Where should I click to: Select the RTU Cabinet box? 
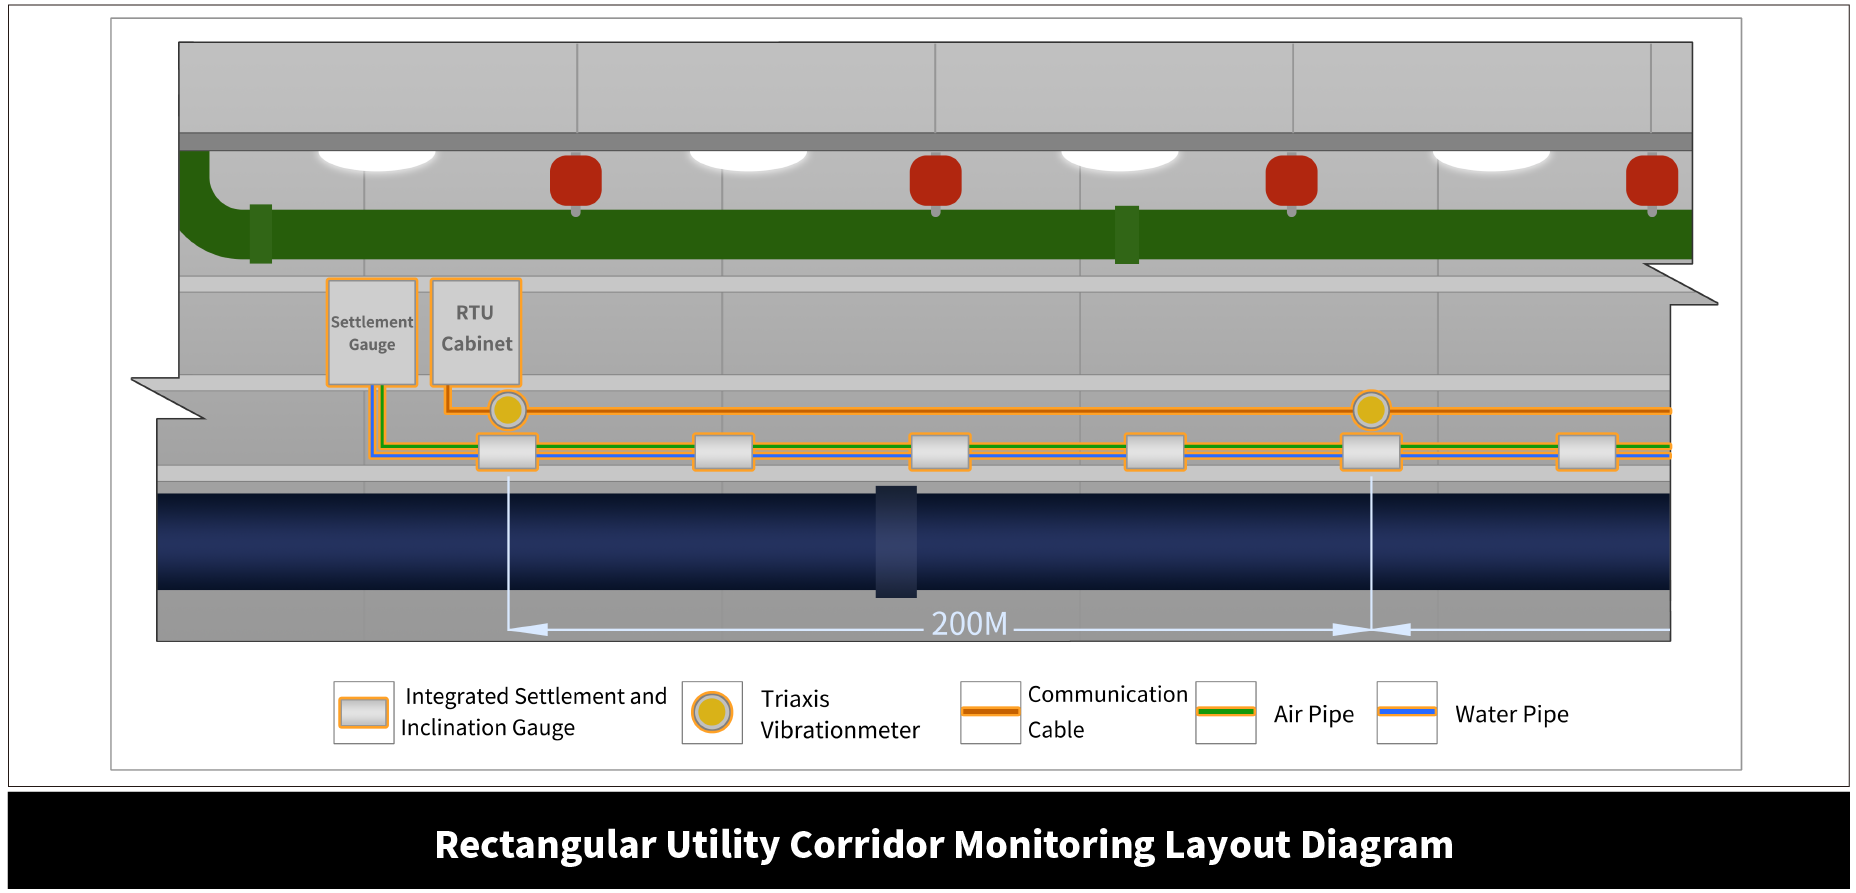tap(476, 331)
